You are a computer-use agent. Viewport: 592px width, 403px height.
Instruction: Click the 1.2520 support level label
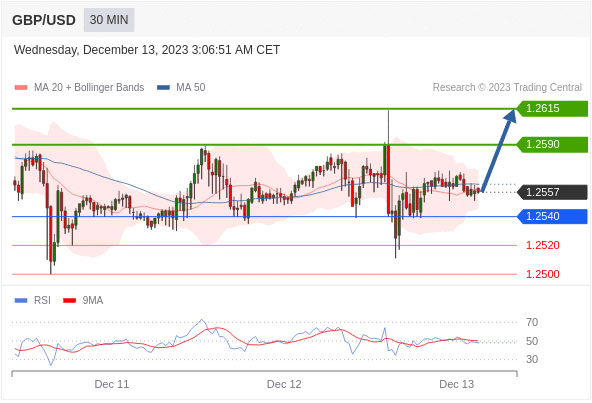(543, 246)
